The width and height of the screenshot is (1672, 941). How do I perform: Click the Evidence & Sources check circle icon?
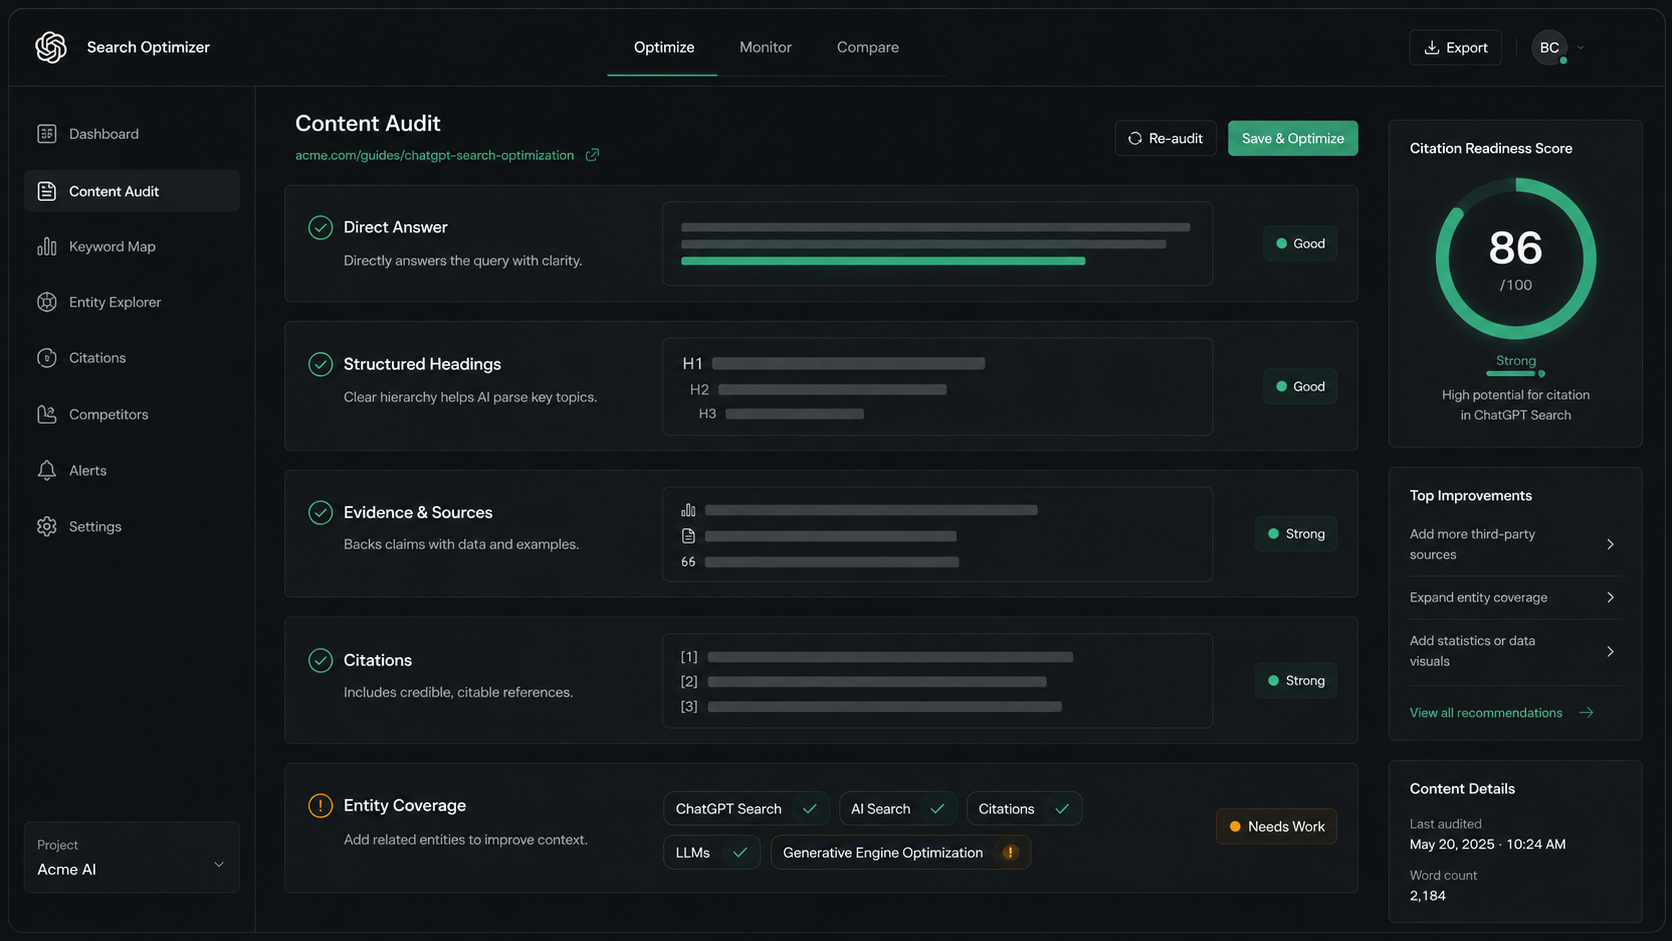point(320,512)
